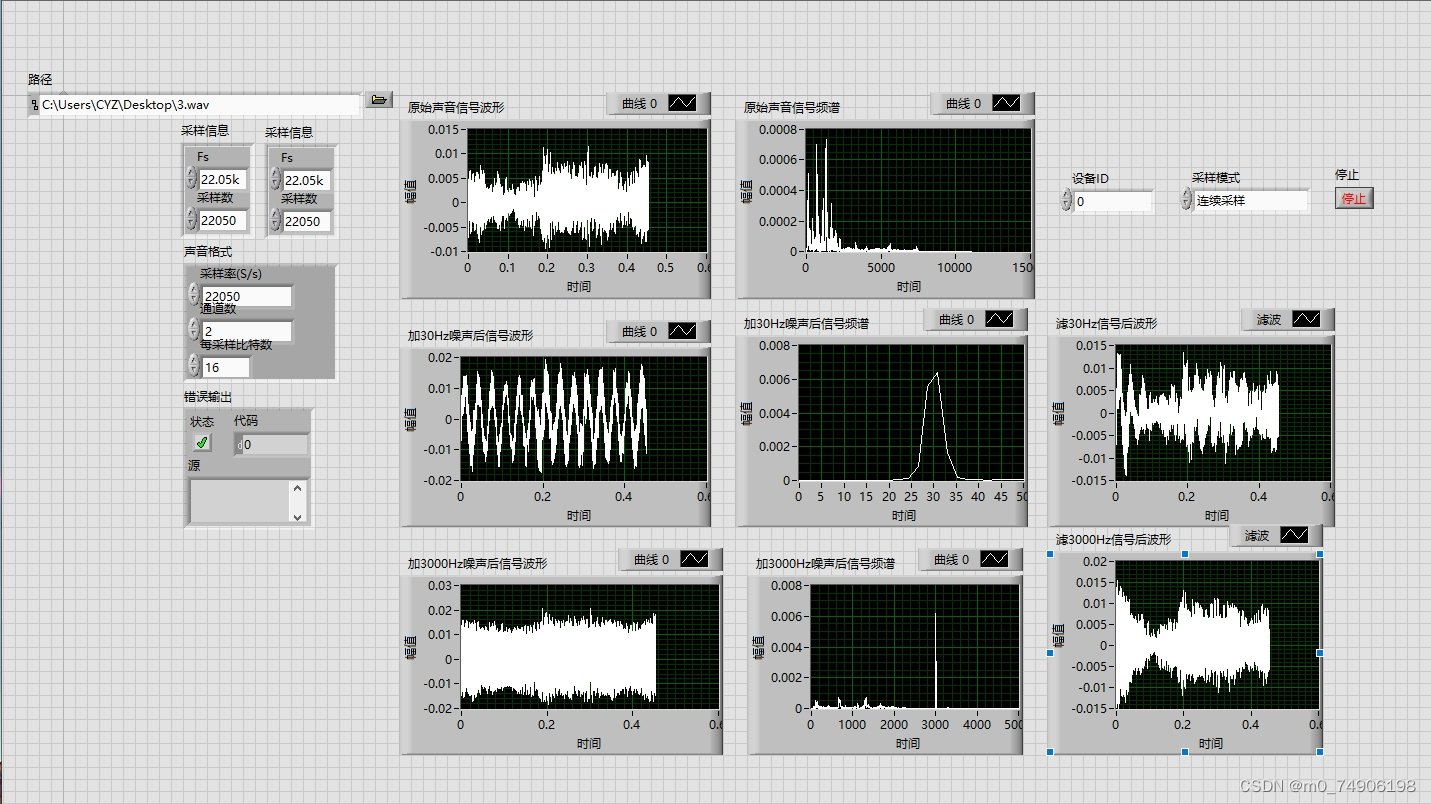Click the 幅值 y-axis label of 加30Hz噪声后信号波形
The image size is (1431, 804).
pos(411,418)
